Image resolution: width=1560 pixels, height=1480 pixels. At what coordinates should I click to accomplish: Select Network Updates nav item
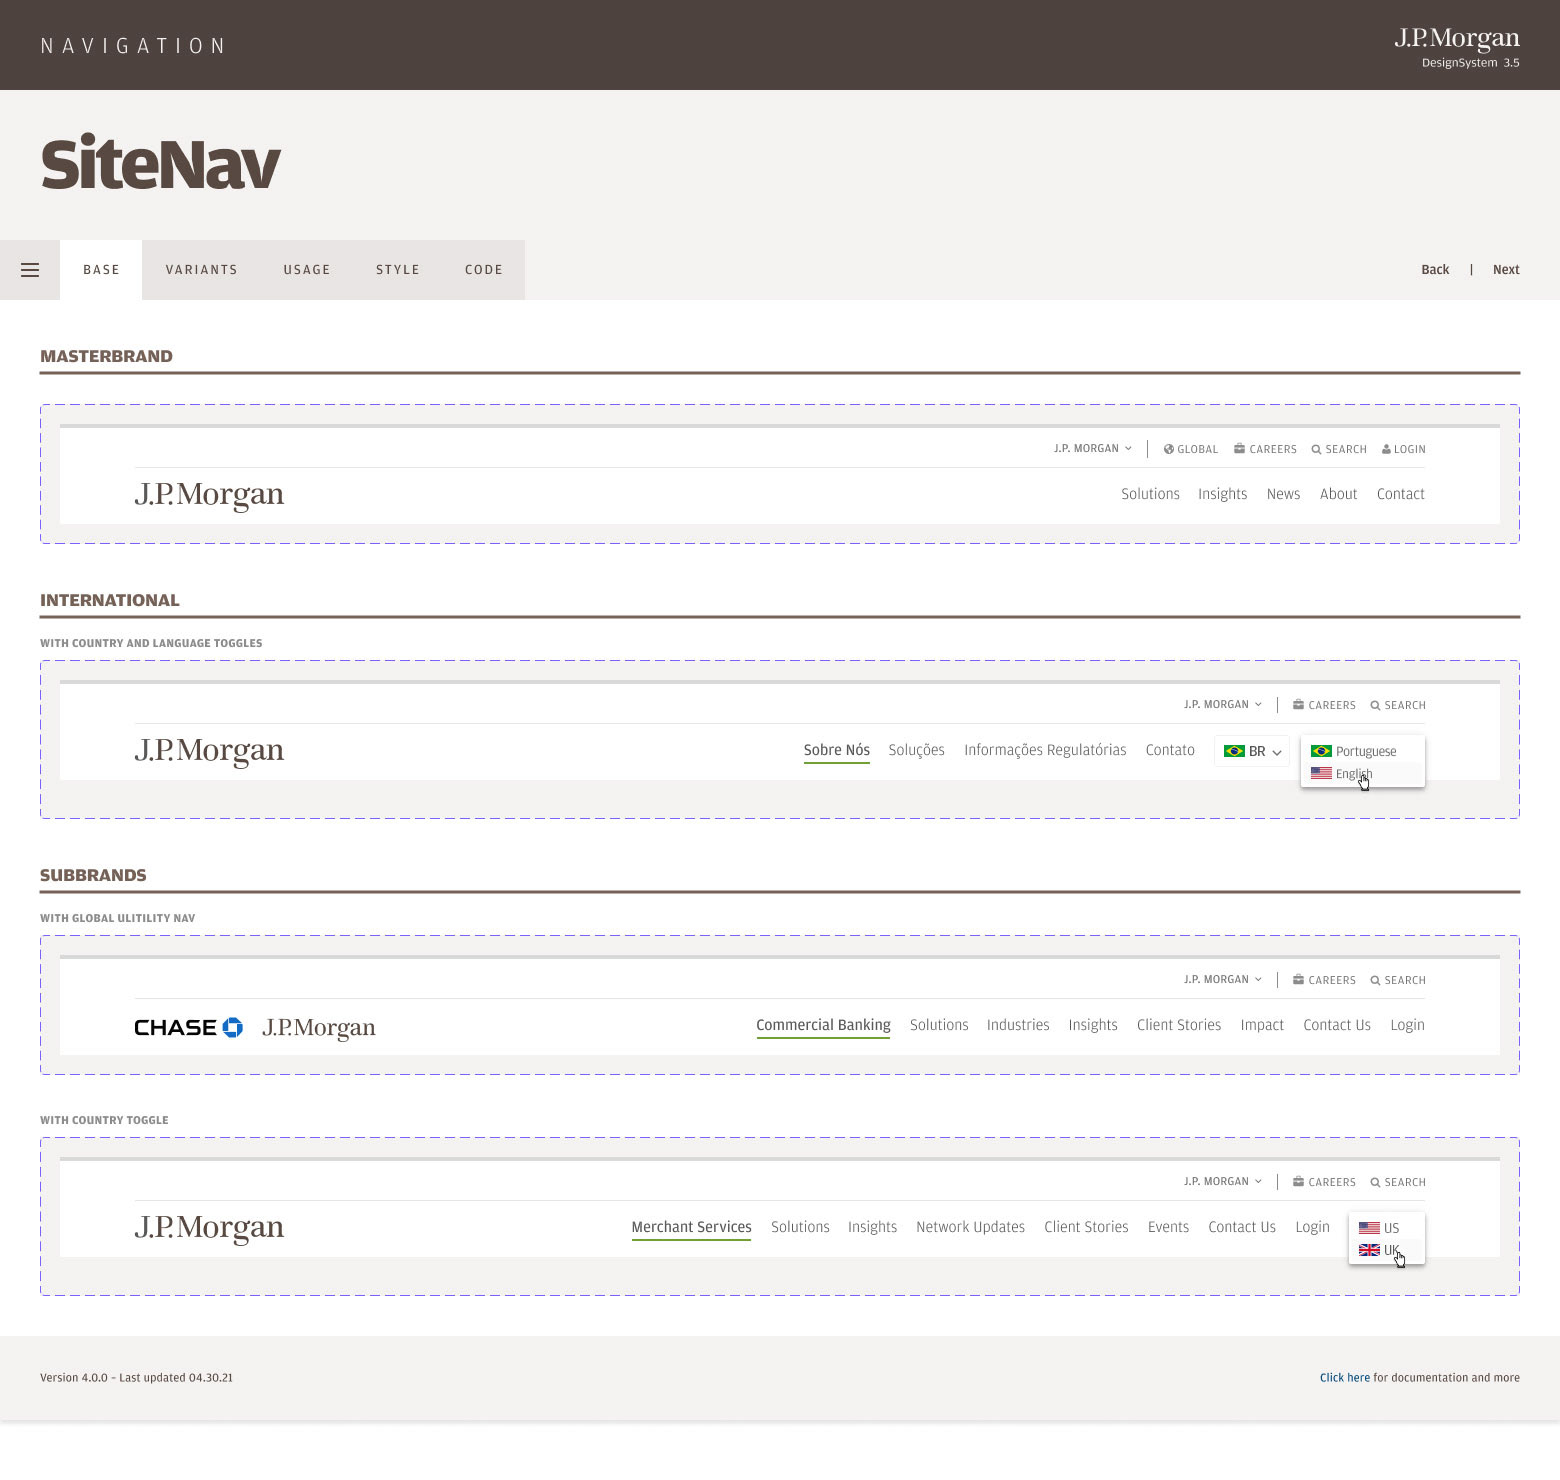[x=970, y=1227]
